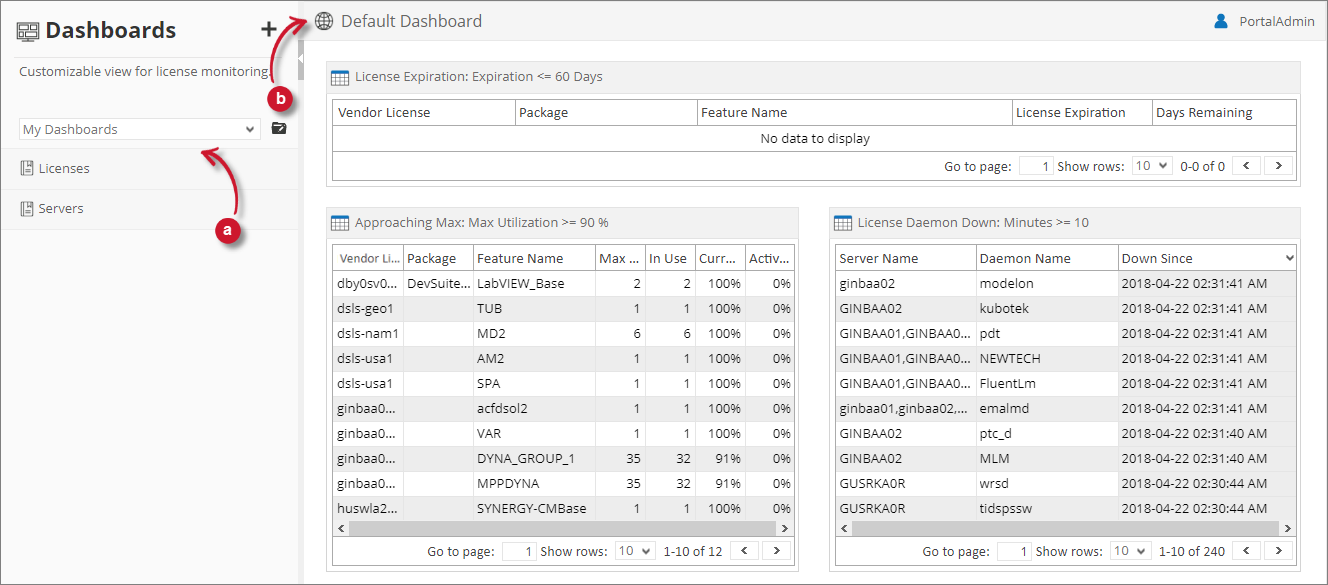Go to previous page in License Expiration
The width and height of the screenshot is (1328, 585).
click(x=1246, y=166)
